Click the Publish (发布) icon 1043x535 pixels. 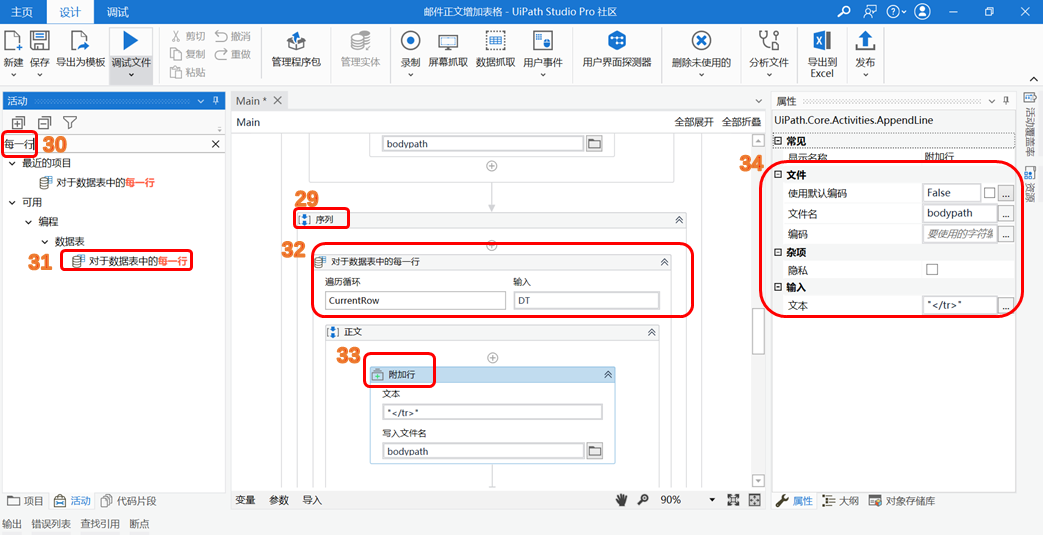[865, 41]
